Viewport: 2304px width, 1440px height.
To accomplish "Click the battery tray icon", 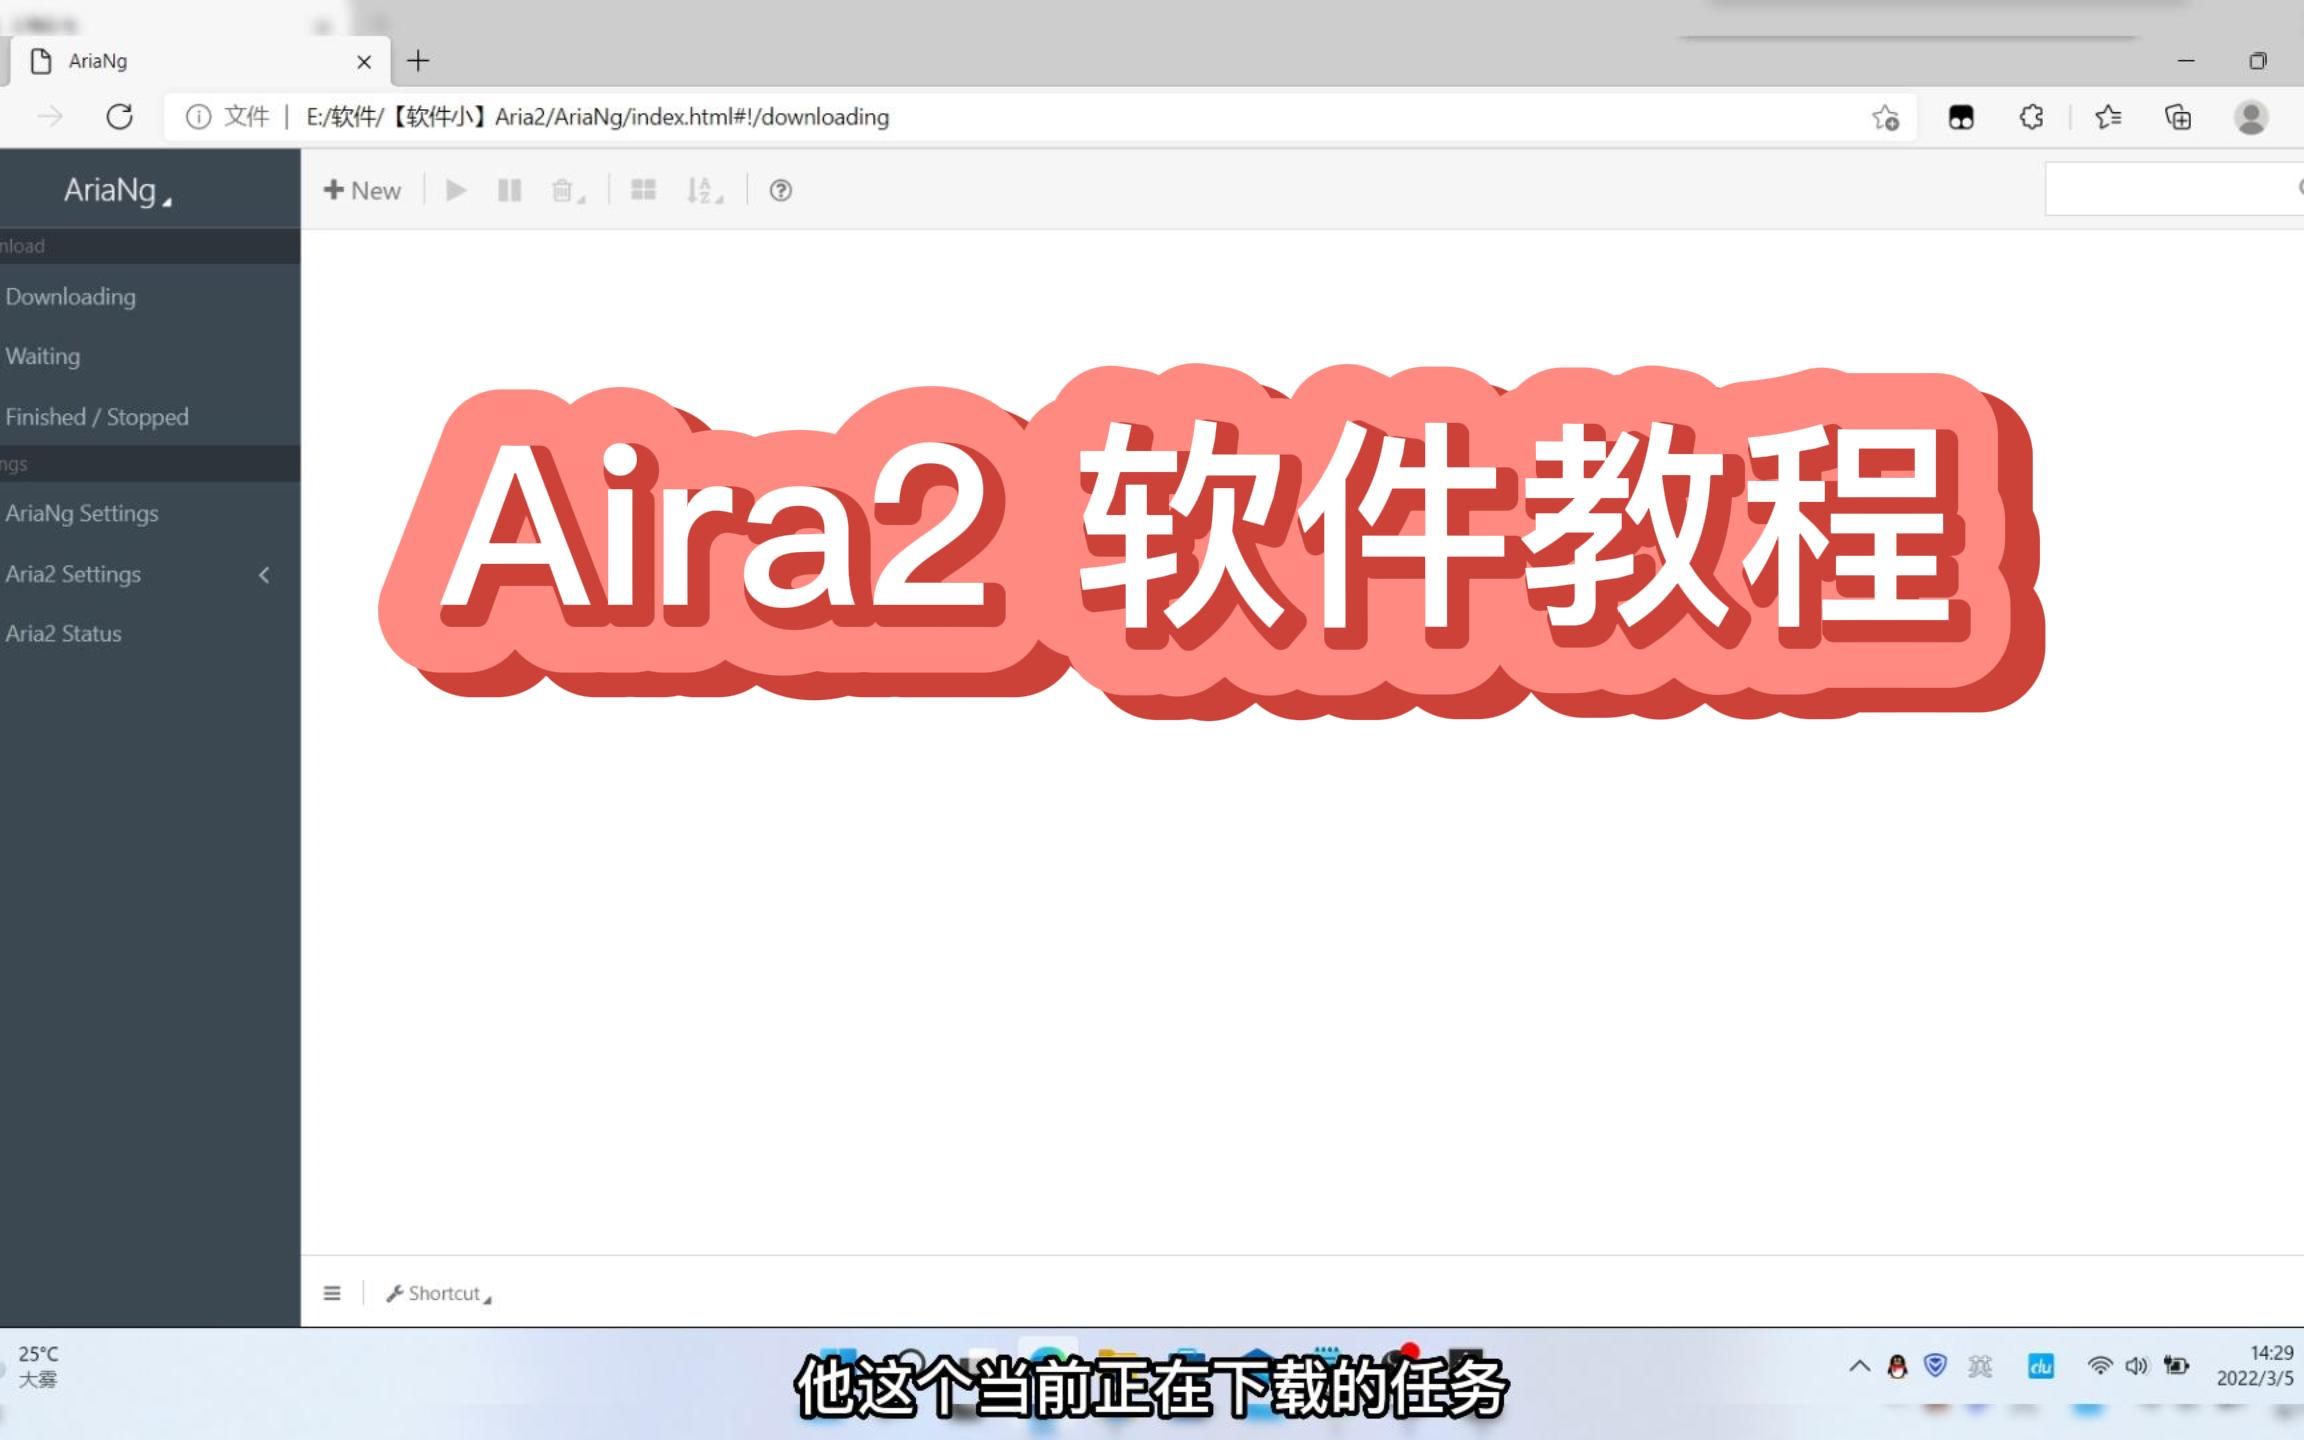I will pos(2176,1365).
